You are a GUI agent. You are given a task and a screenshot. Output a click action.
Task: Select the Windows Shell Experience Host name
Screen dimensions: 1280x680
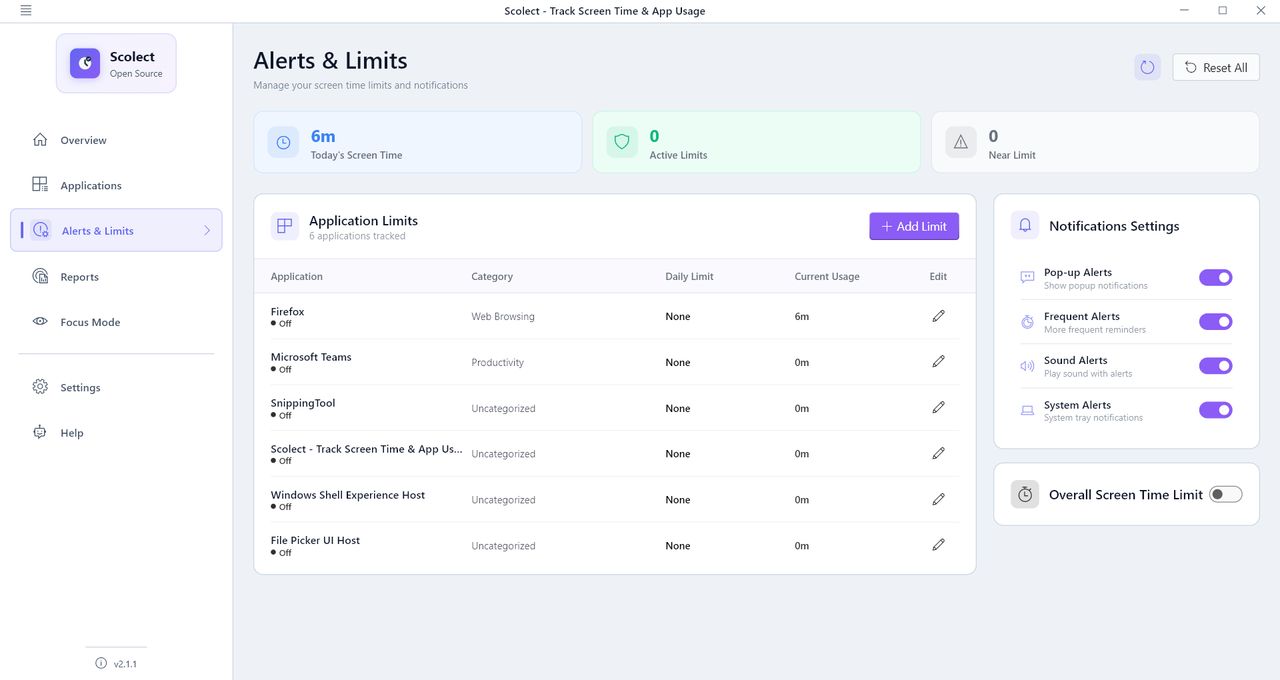tap(348, 495)
